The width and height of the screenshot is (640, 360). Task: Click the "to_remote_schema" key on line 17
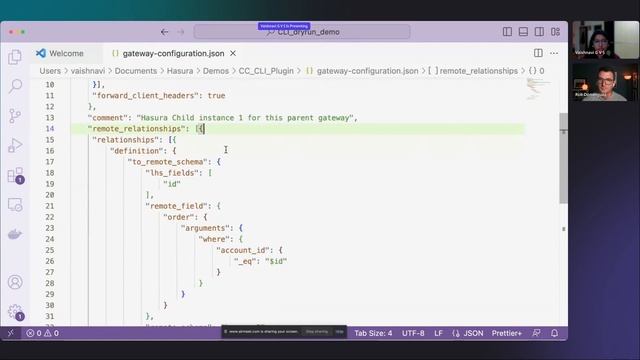167,162
